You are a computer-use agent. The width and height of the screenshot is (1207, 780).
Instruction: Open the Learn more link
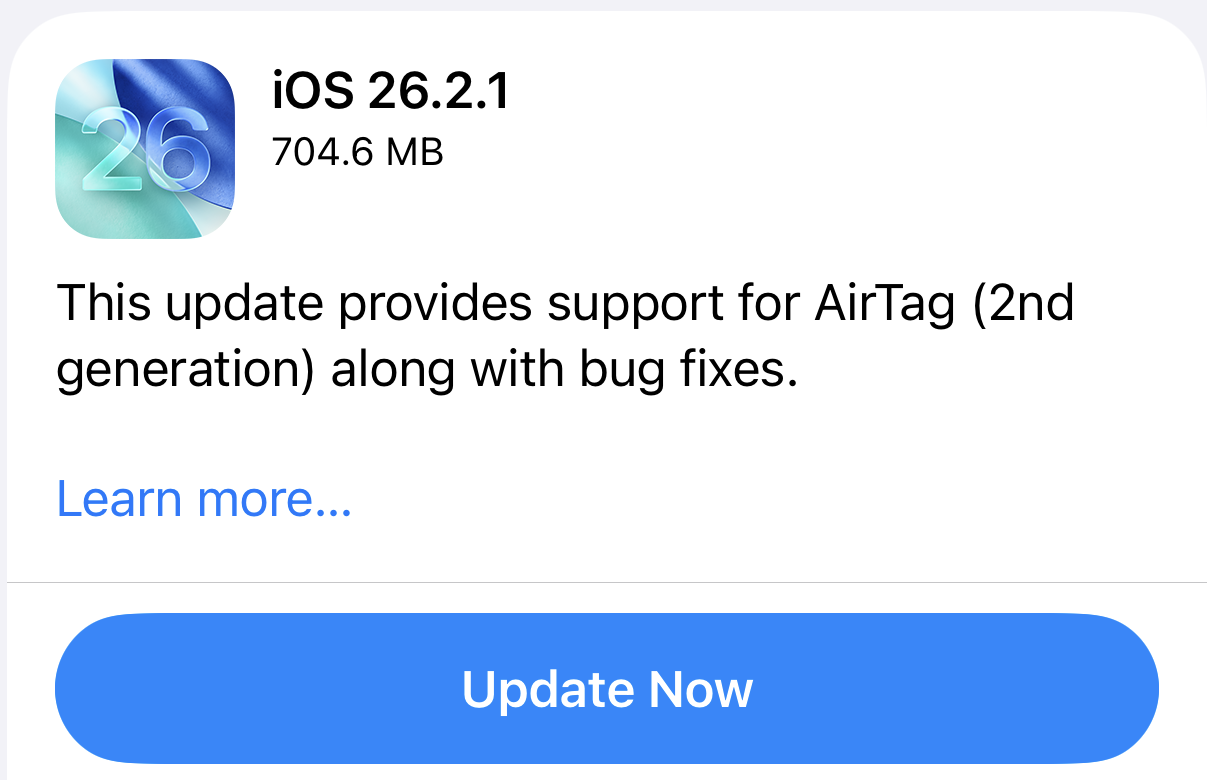pyautogui.click(x=203, y=499)
